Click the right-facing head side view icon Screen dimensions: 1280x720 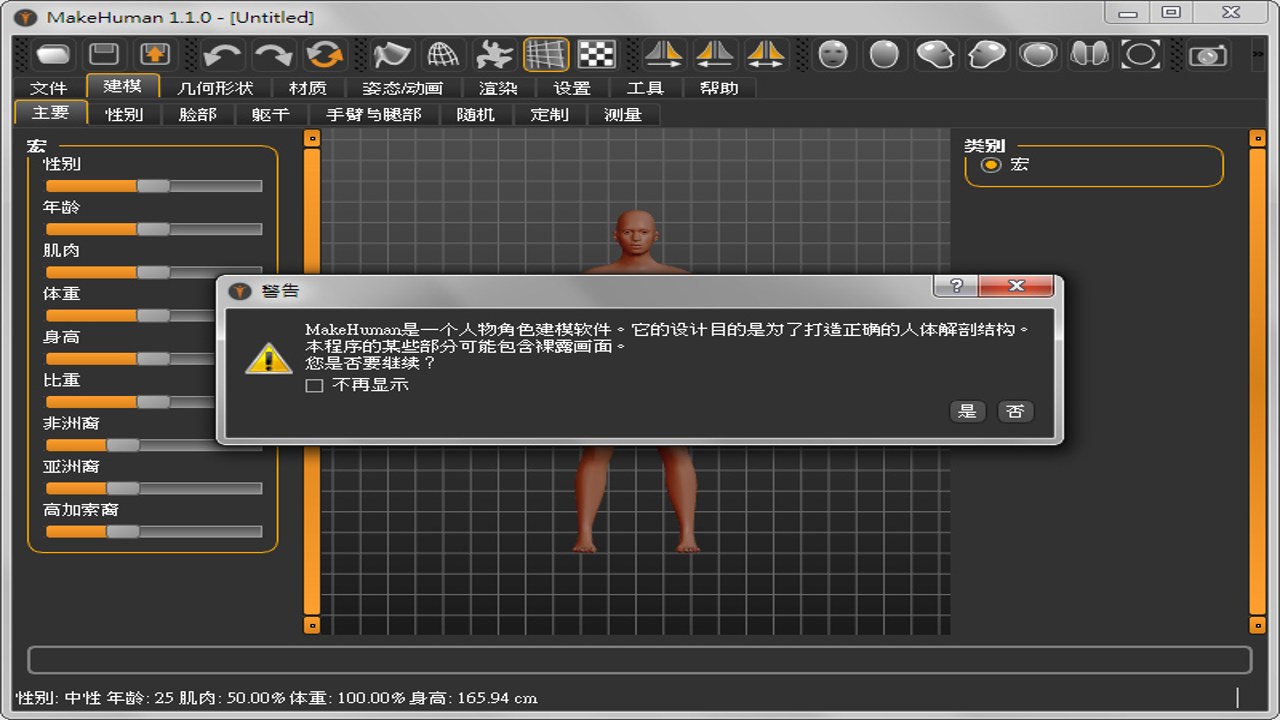point(987,54)
